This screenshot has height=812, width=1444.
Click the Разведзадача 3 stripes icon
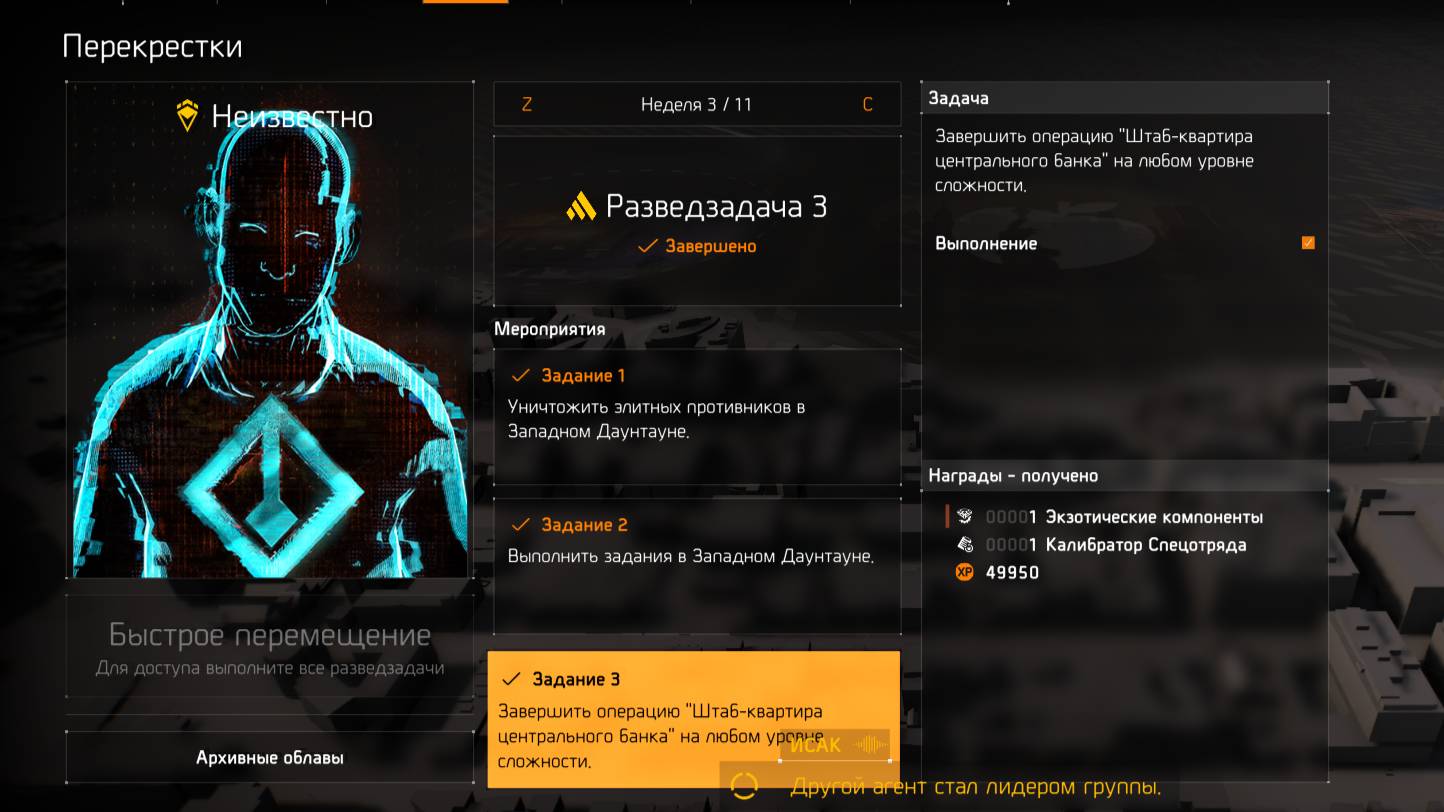point(581,207)
